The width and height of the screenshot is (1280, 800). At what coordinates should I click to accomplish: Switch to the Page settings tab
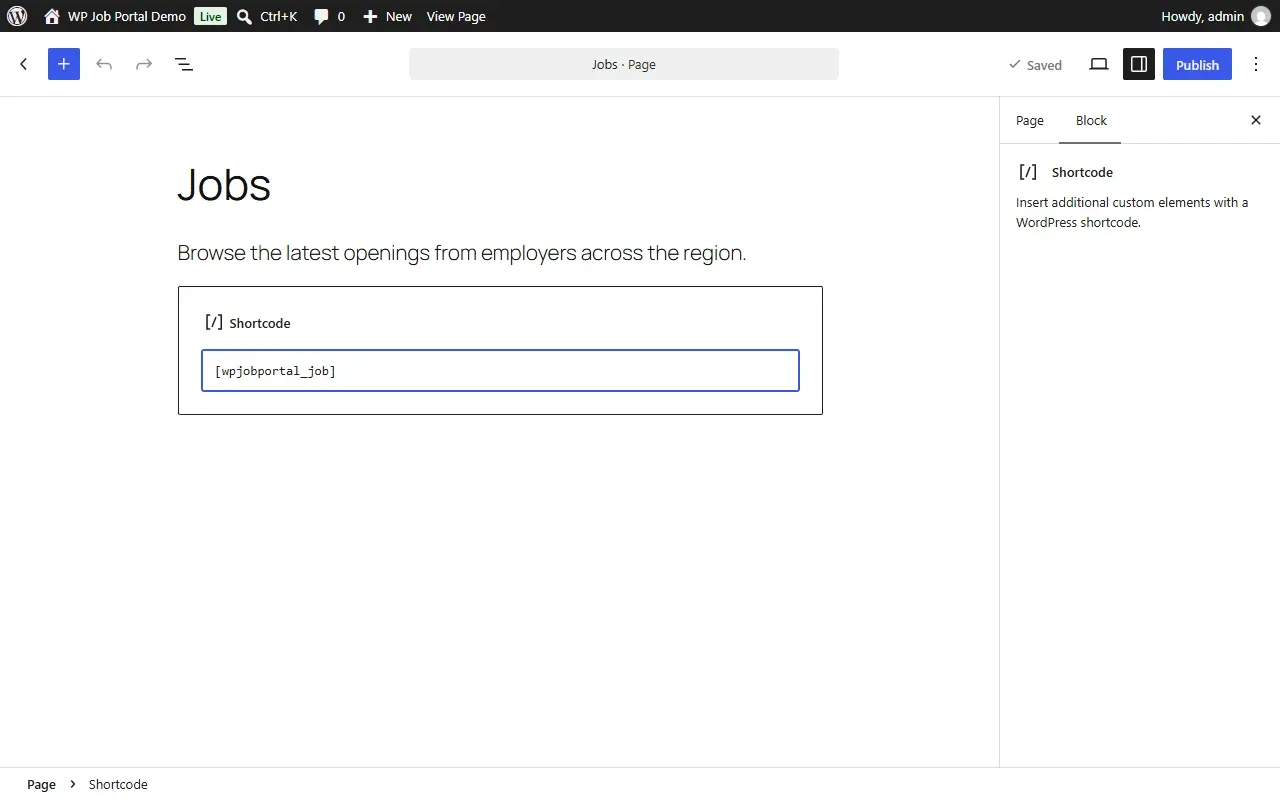[1030, 120]
